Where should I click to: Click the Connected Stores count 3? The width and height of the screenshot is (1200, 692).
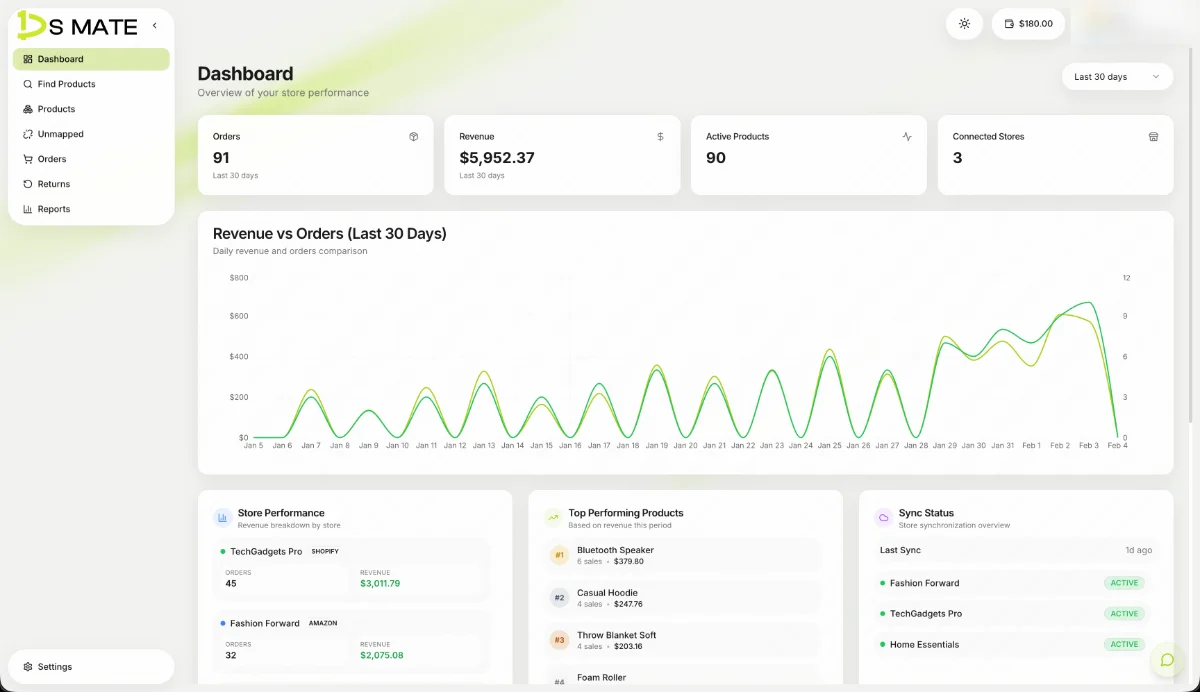tap(957, 158)
